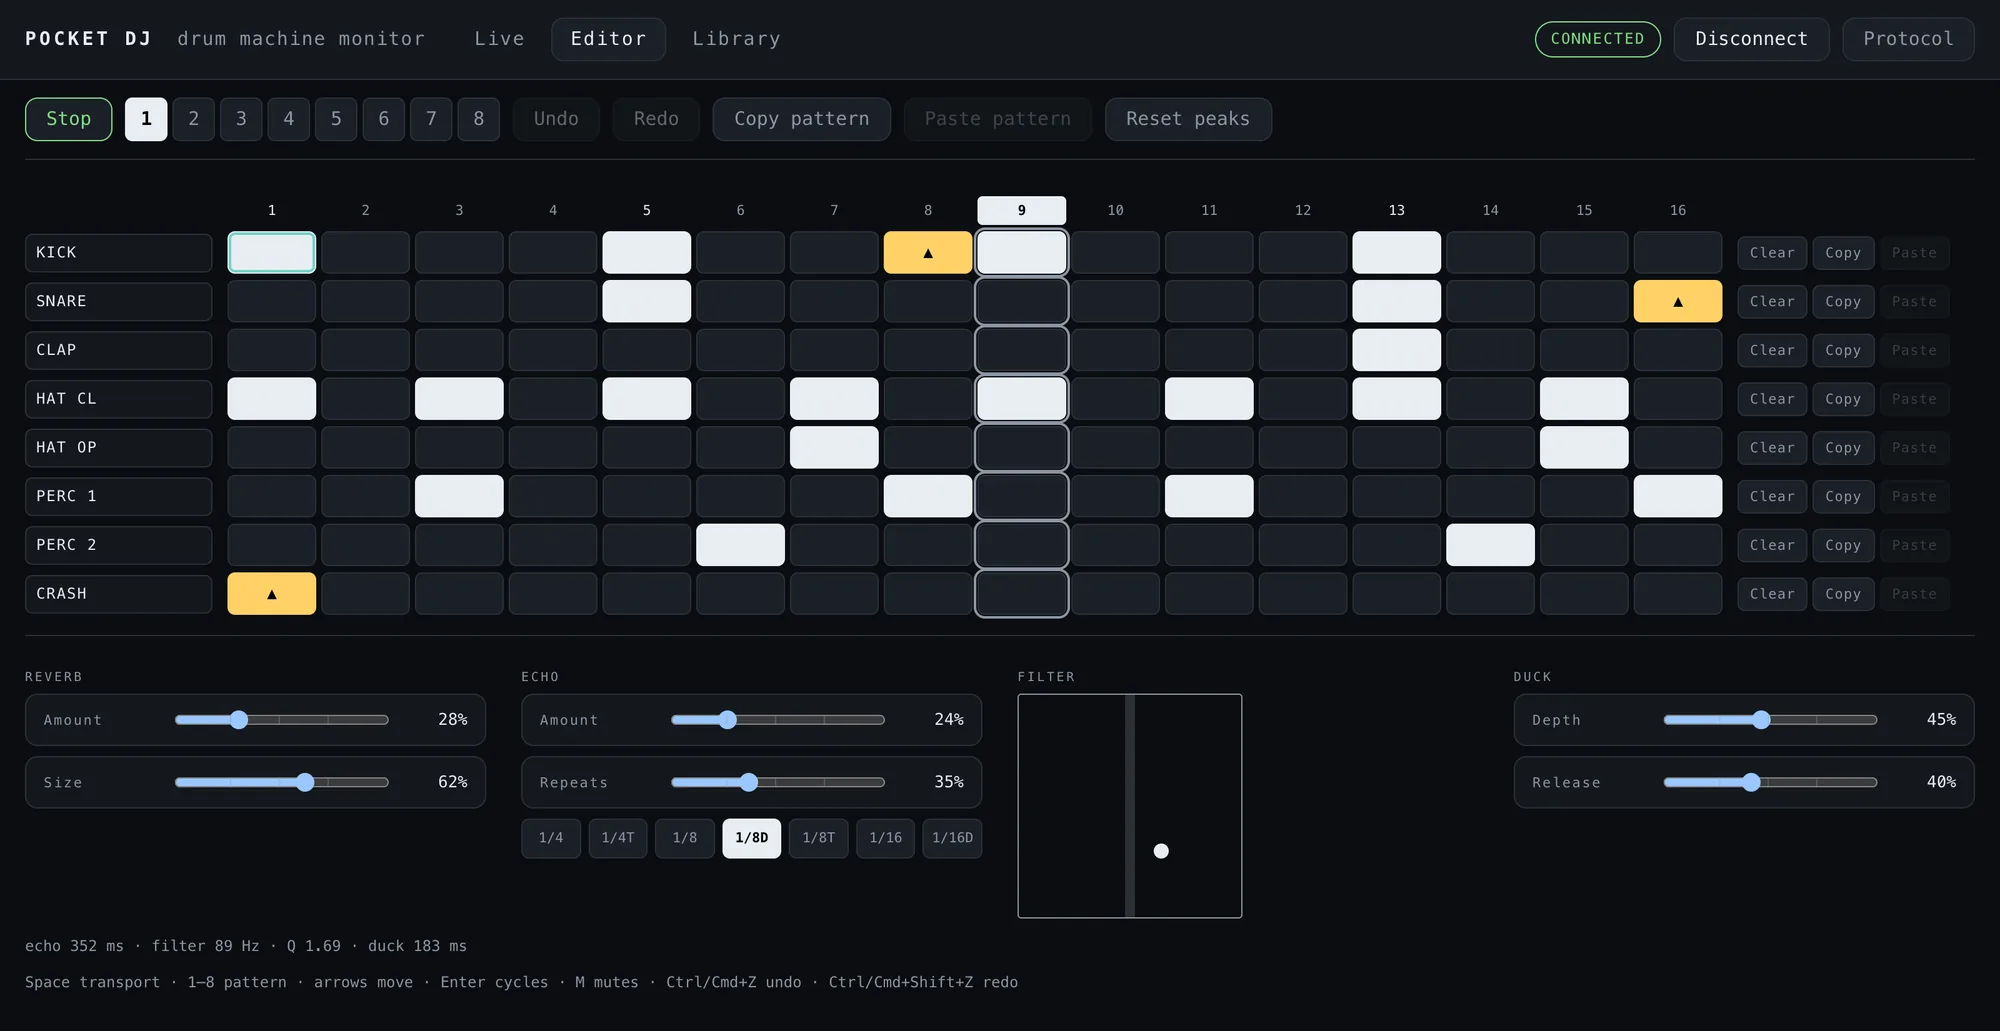
Task: Select pattern 2
Action: (193, 119)
